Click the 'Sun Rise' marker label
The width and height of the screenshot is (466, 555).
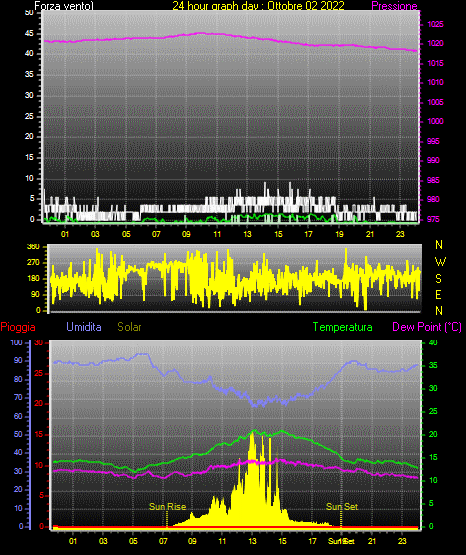click(167, 507)
